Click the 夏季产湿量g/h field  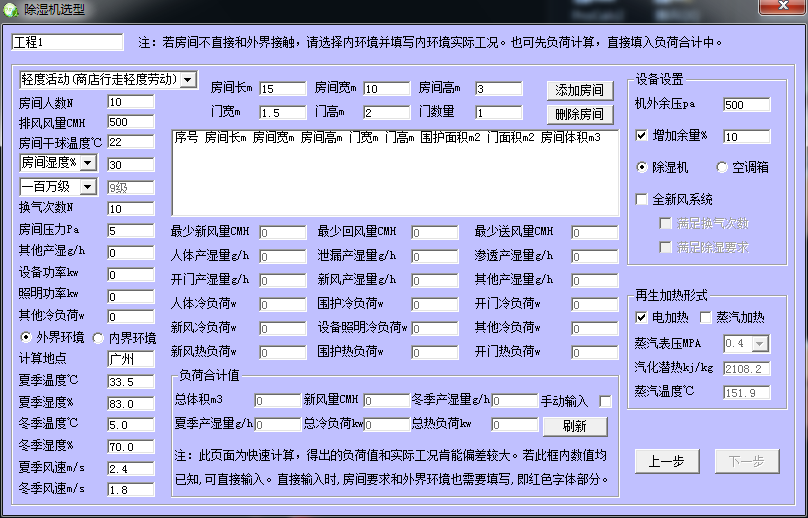(277, 425)
